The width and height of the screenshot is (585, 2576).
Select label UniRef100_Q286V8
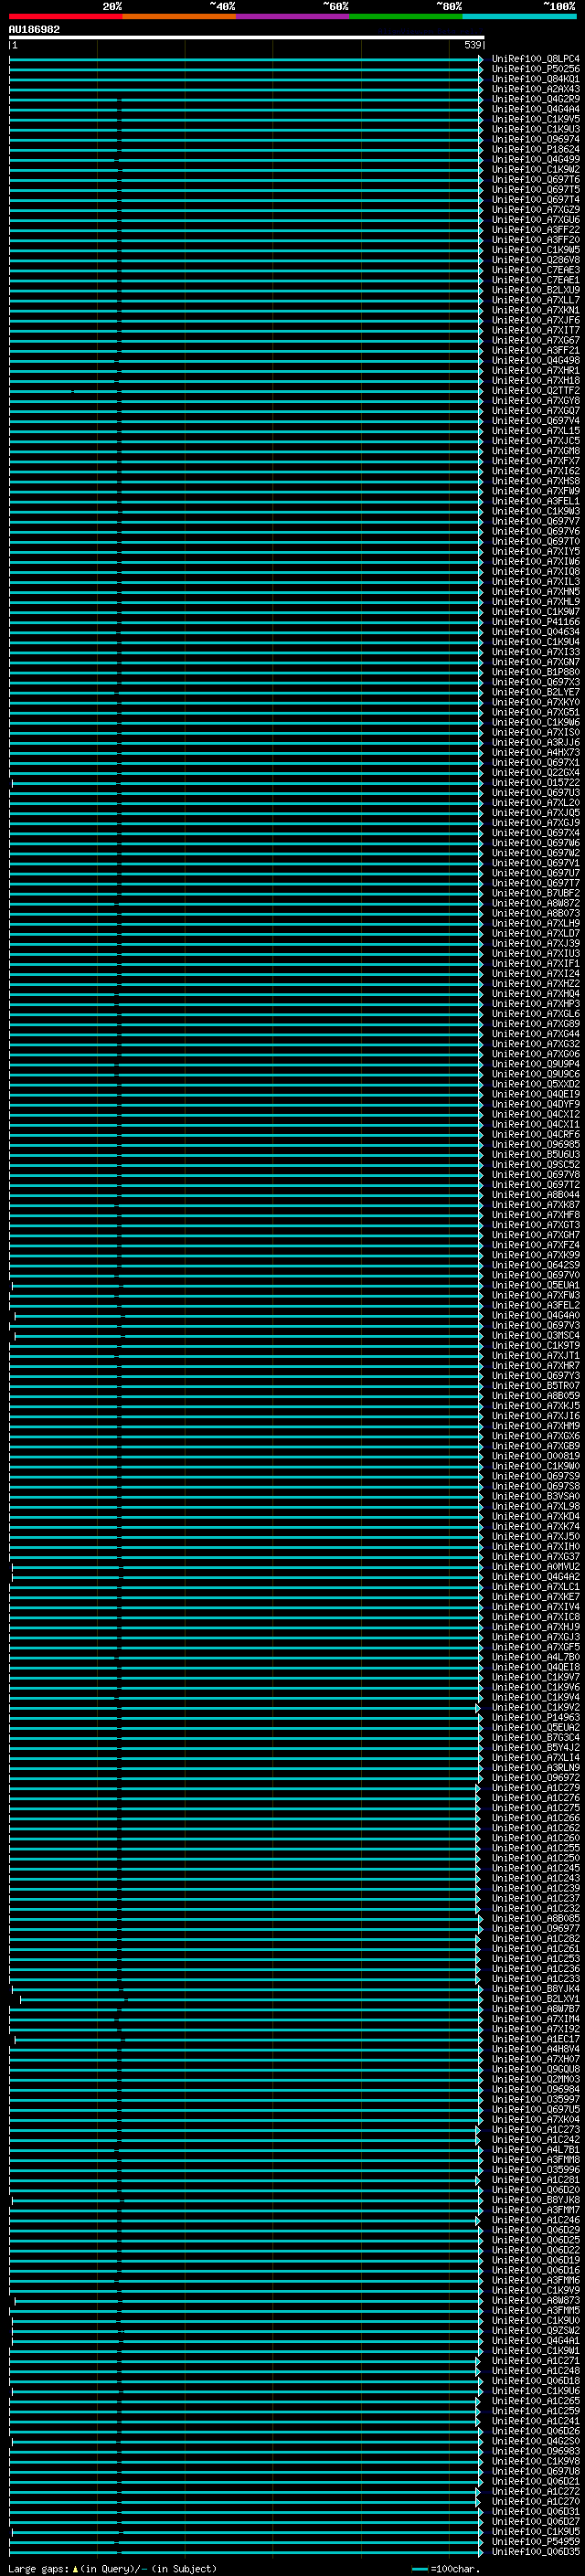point(535,260)
